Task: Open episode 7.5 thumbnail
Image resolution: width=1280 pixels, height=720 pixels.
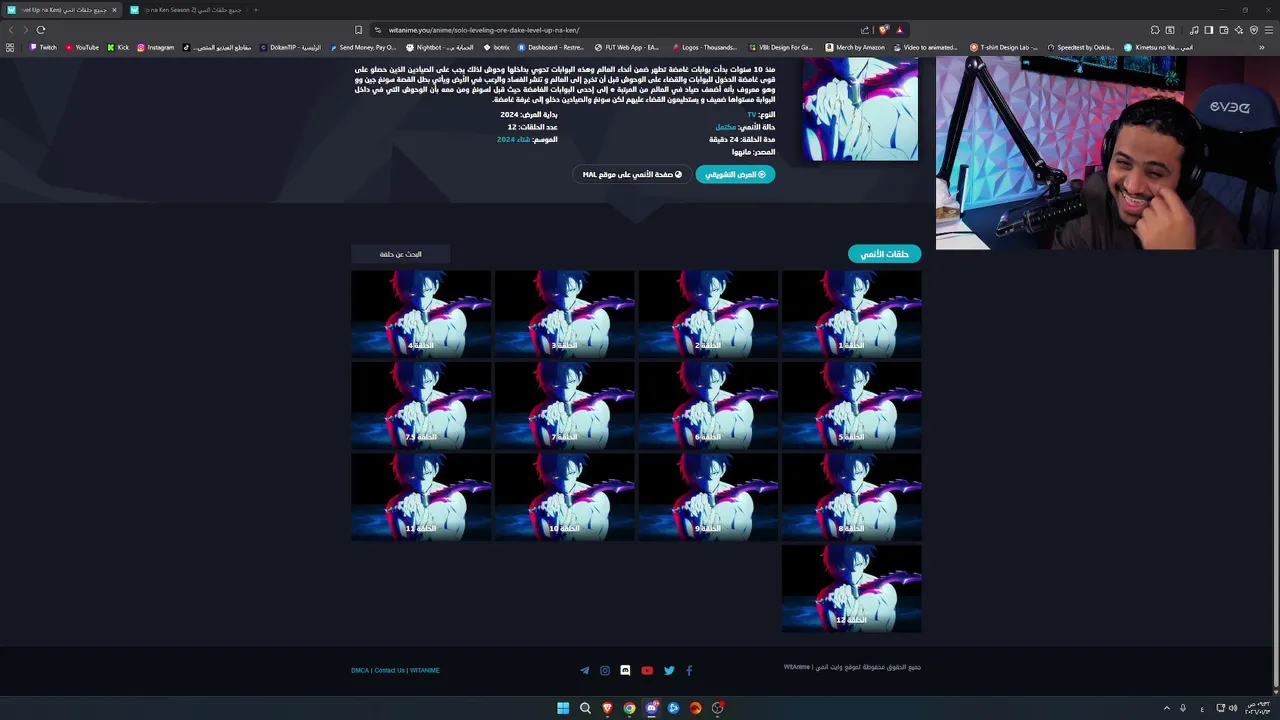Action: (x=421, y=405)
